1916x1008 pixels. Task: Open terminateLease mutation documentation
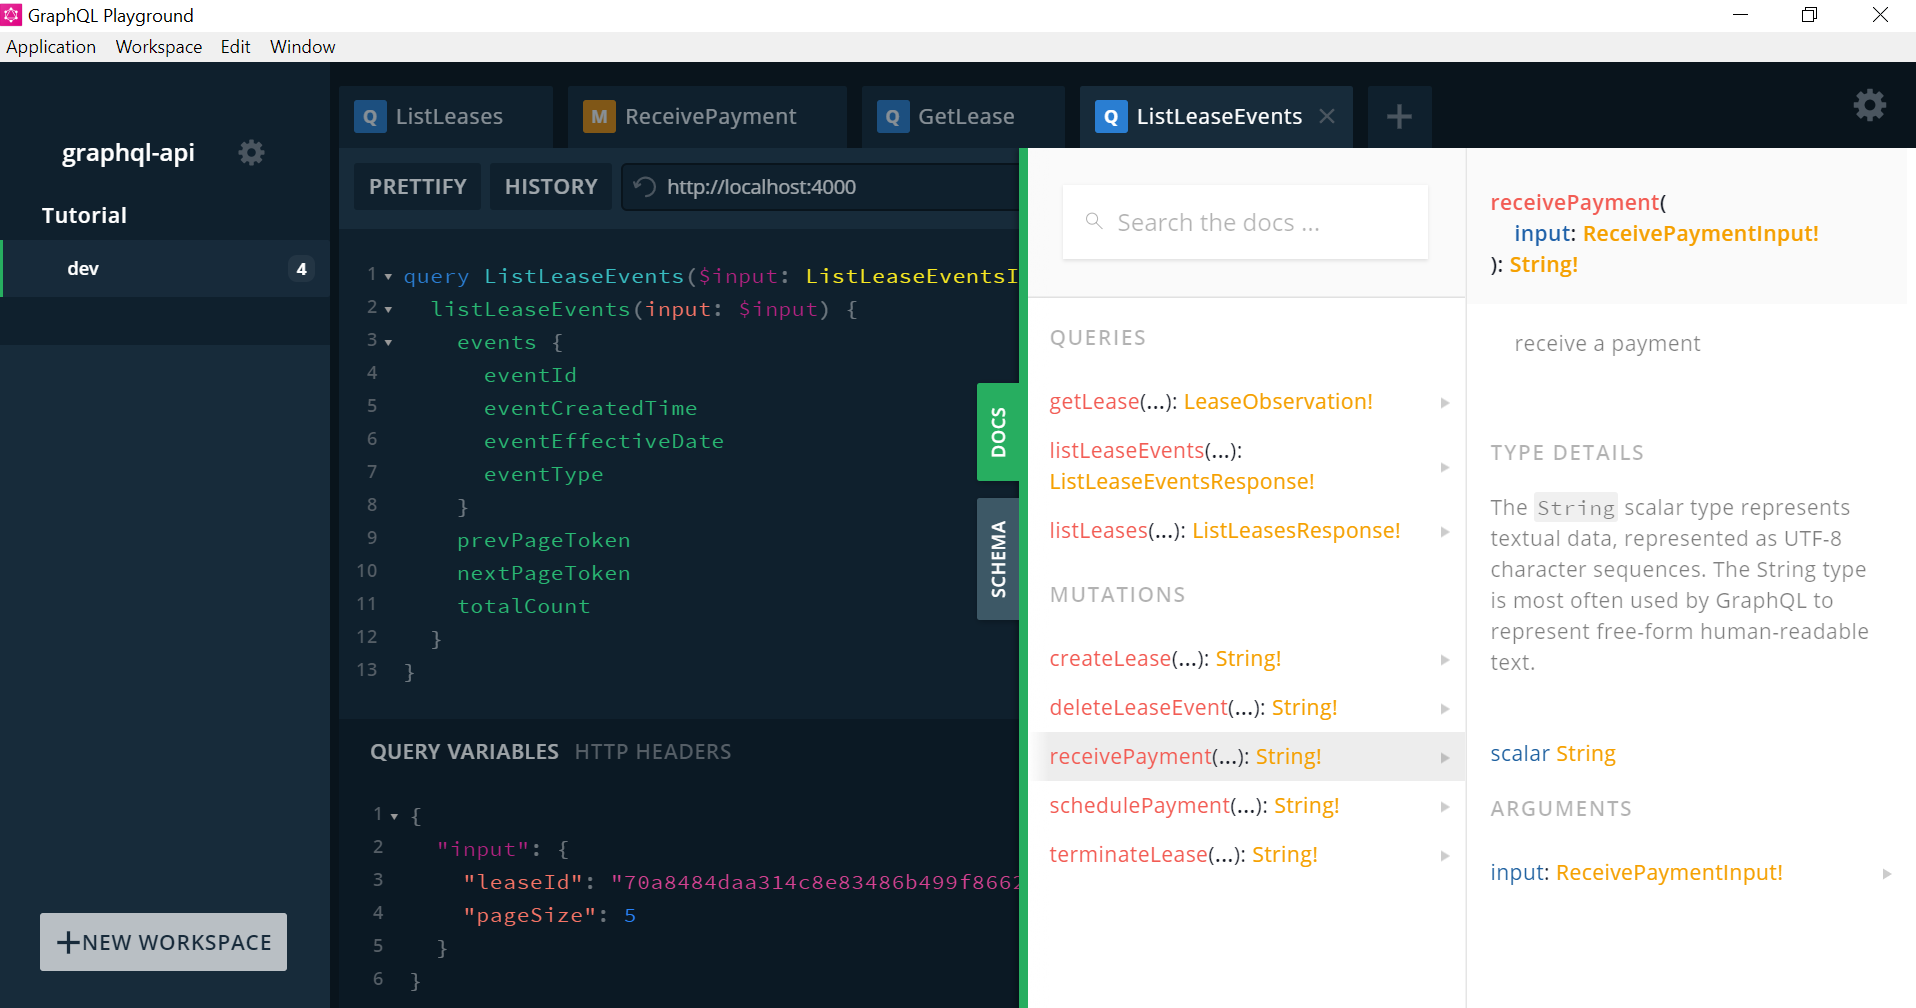1246,855
